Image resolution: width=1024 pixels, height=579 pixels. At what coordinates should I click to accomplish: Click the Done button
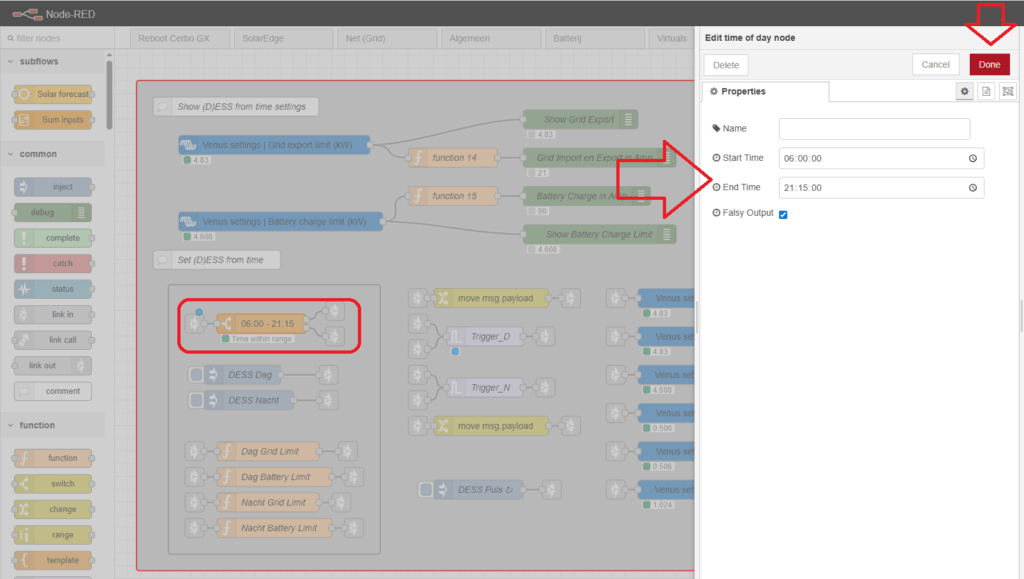pyautogui.click(x=989, y=64)
